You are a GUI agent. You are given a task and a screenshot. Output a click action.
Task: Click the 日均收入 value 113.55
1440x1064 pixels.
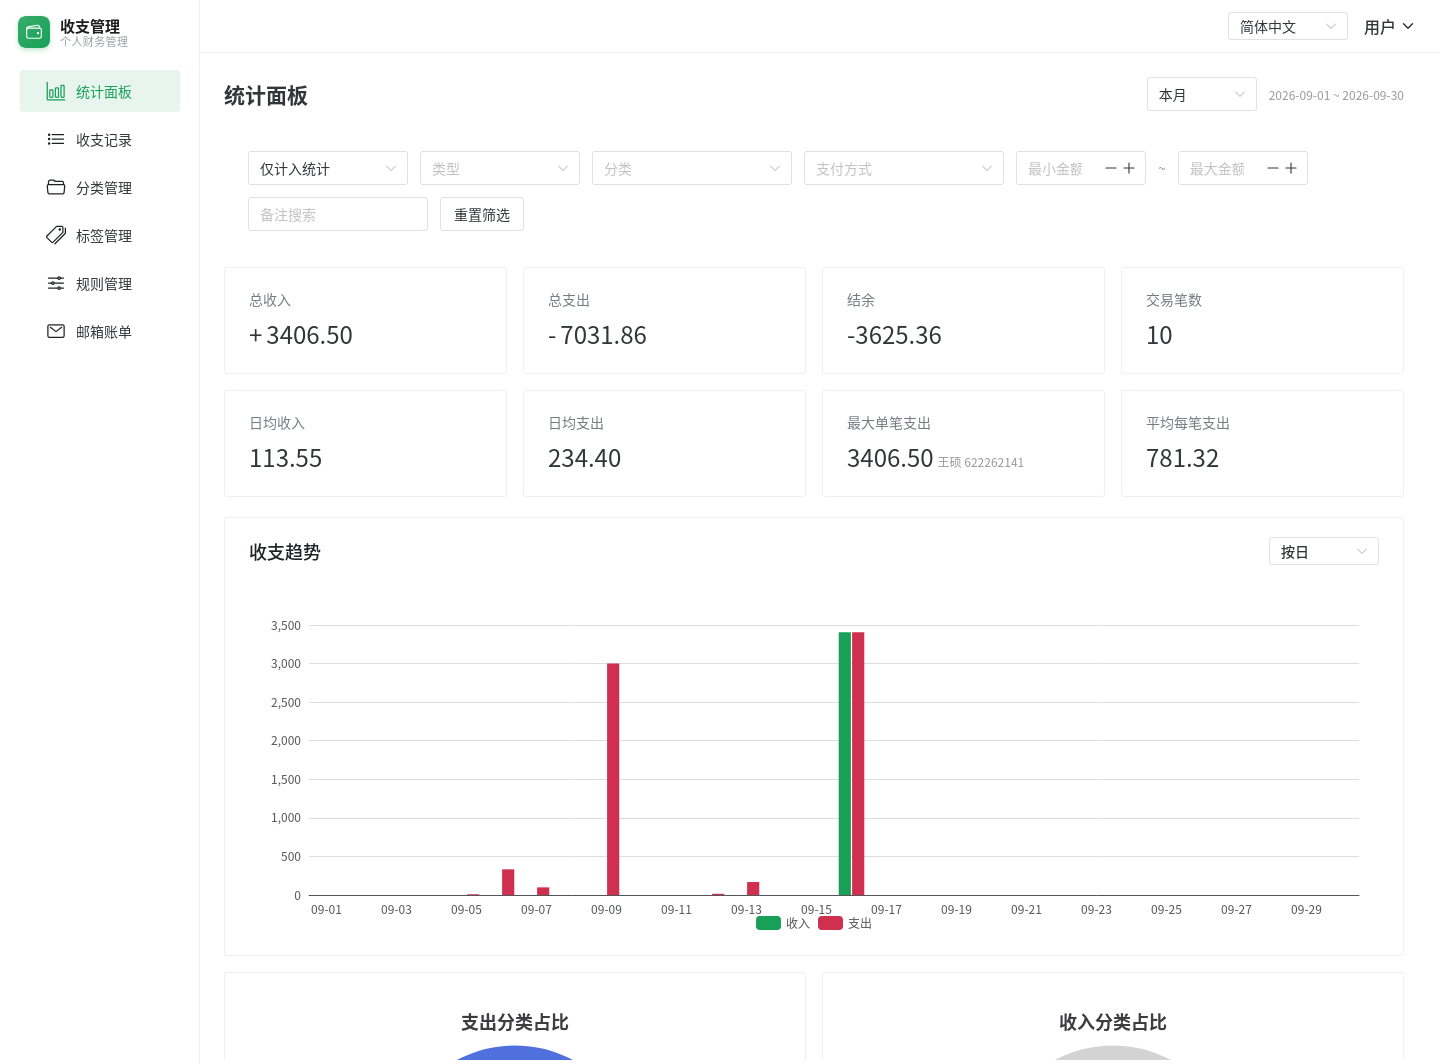[x=285, y=458]
